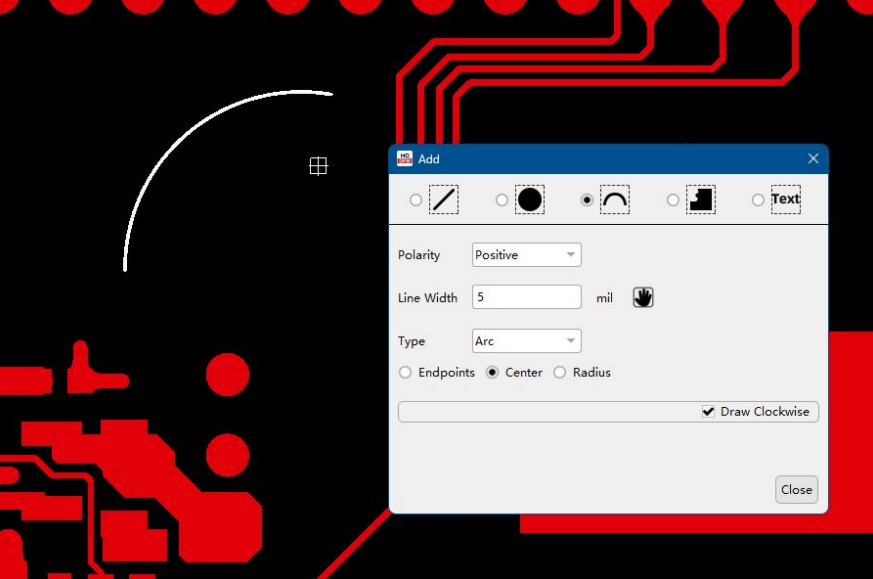
Task: Click the Line Width input field
Action: (526, 297)
